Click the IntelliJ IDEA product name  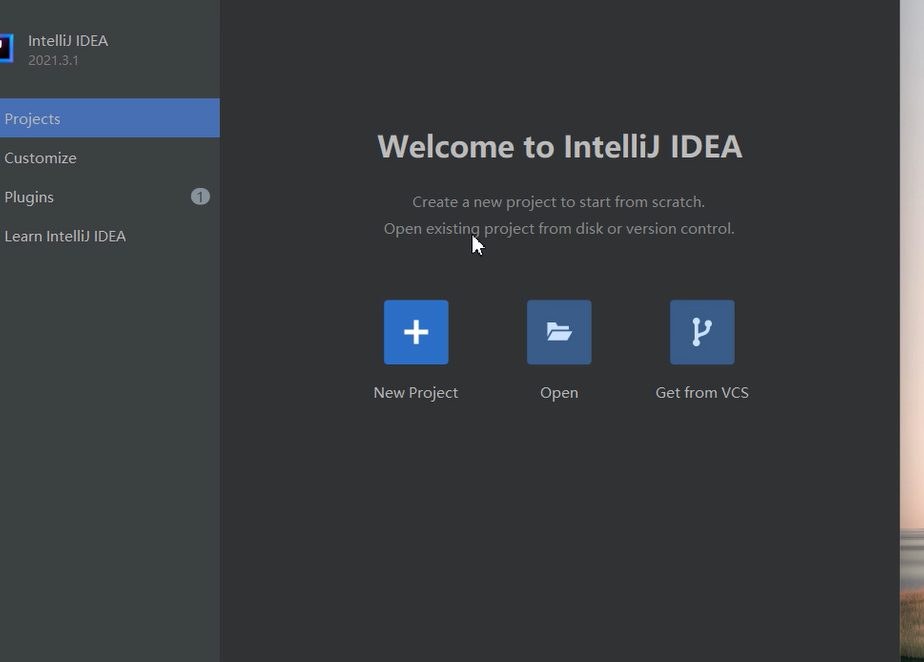coord(68,41)
